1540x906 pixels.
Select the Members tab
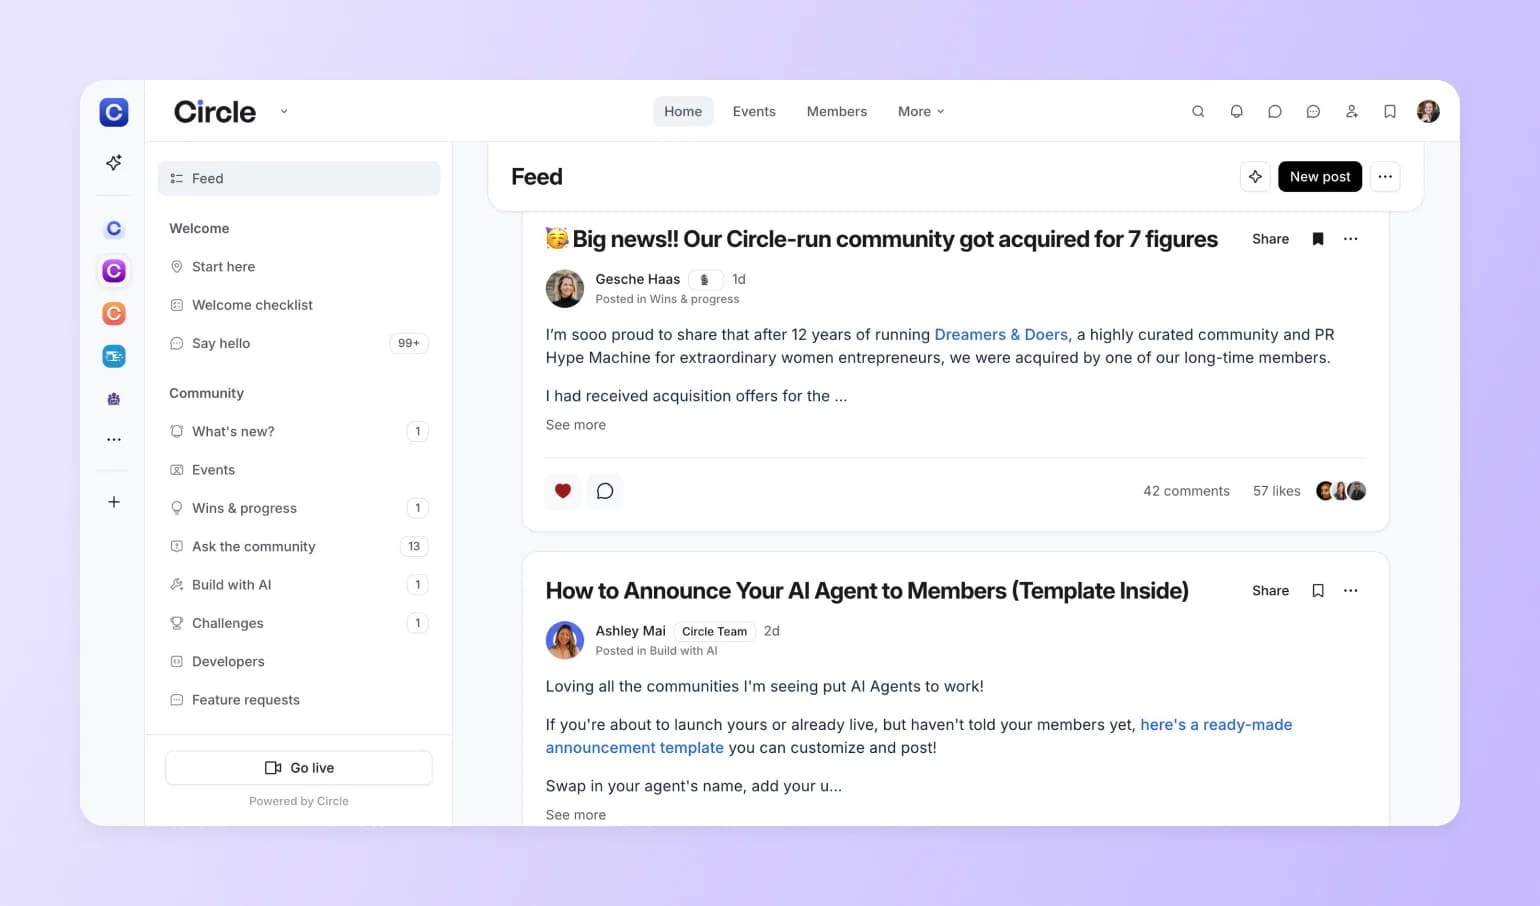tap(837, 111)
